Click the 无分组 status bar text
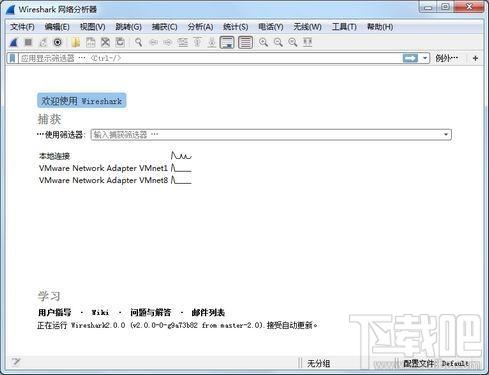The width and height of the screenshot is (489, 375). 318,363
